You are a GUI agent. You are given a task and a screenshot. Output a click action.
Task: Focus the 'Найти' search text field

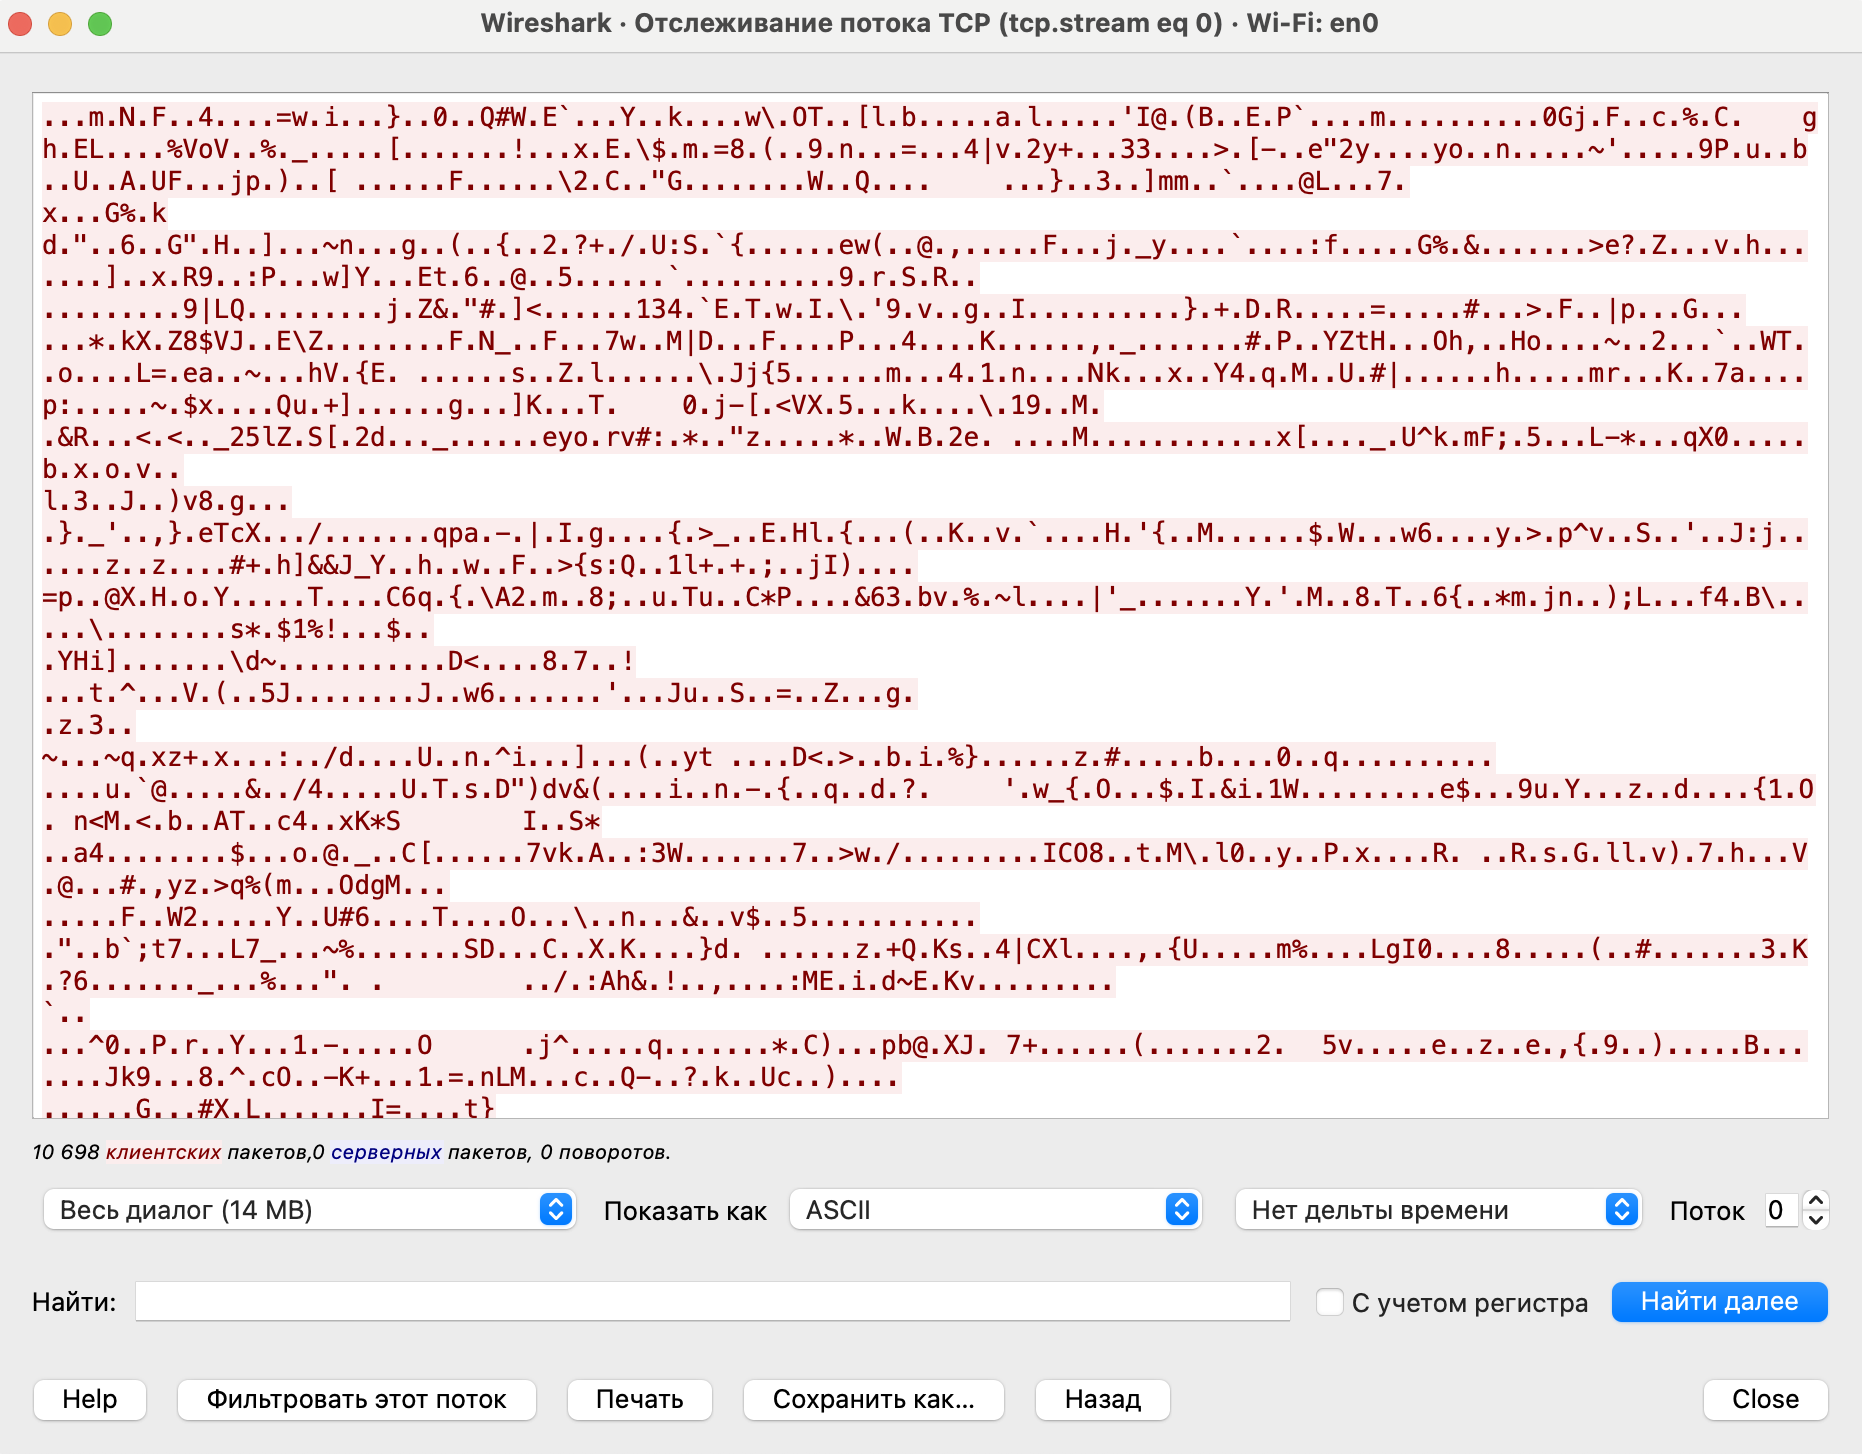click(x=712, y=1302)
